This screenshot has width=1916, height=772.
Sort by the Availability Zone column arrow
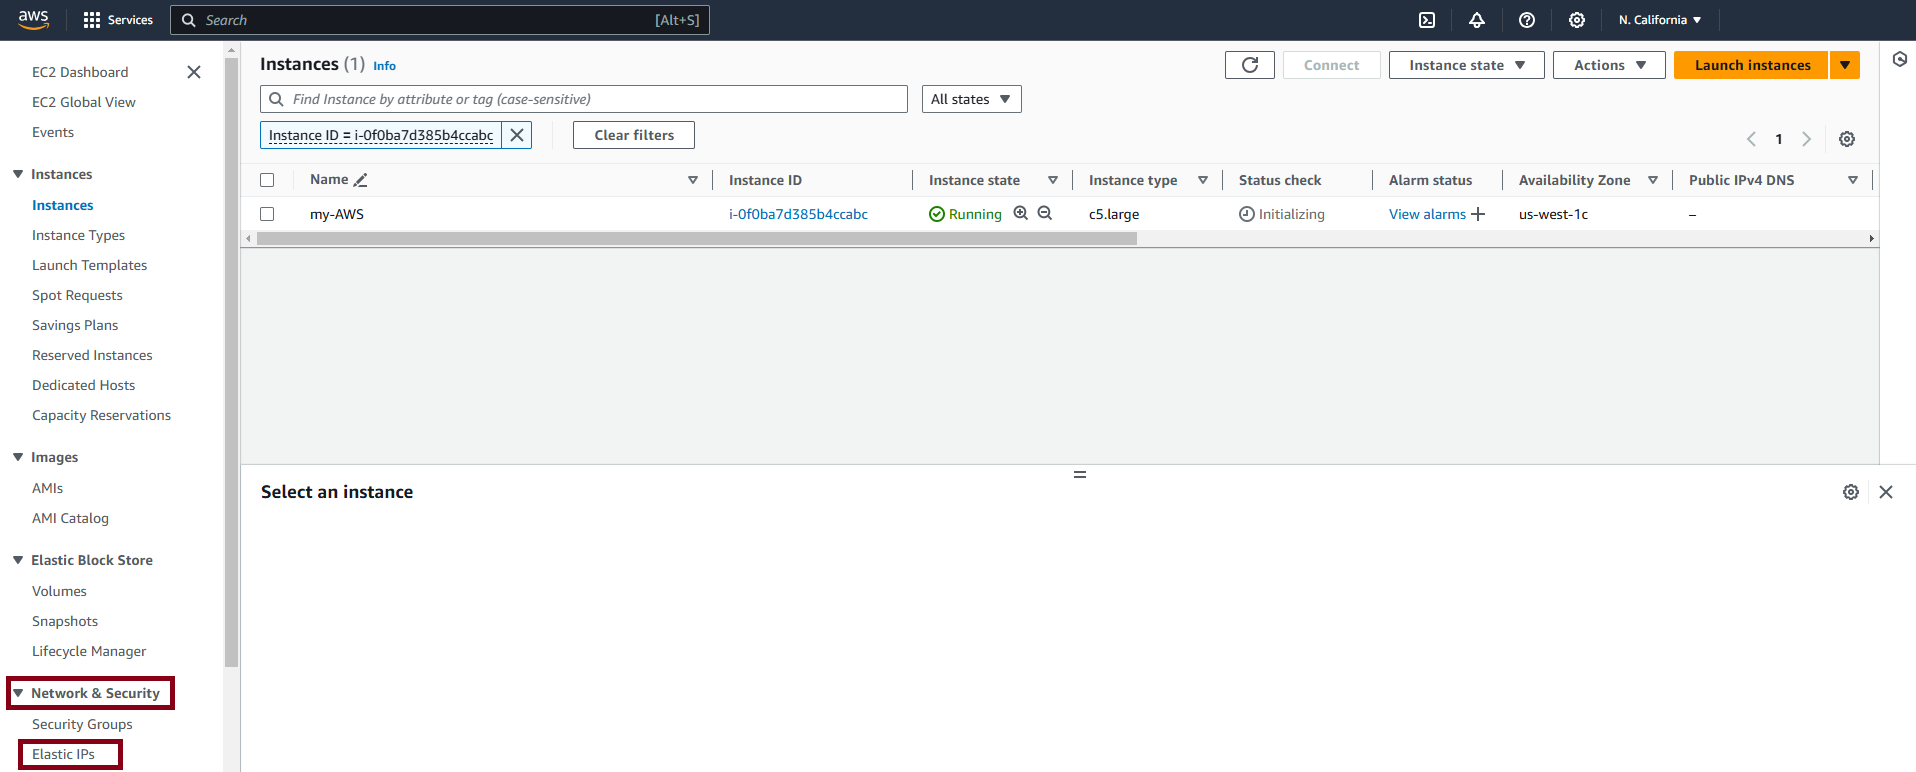[x=1653, y=180]
